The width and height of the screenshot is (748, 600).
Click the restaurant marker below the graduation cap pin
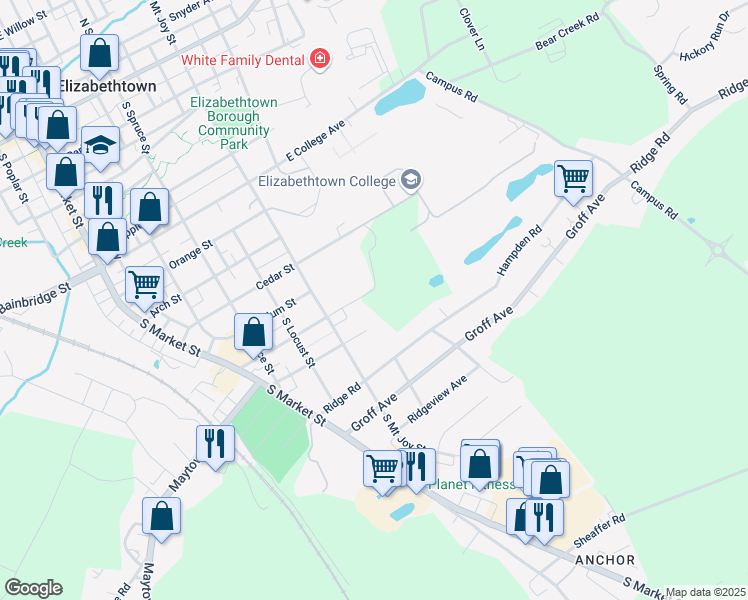104,202
